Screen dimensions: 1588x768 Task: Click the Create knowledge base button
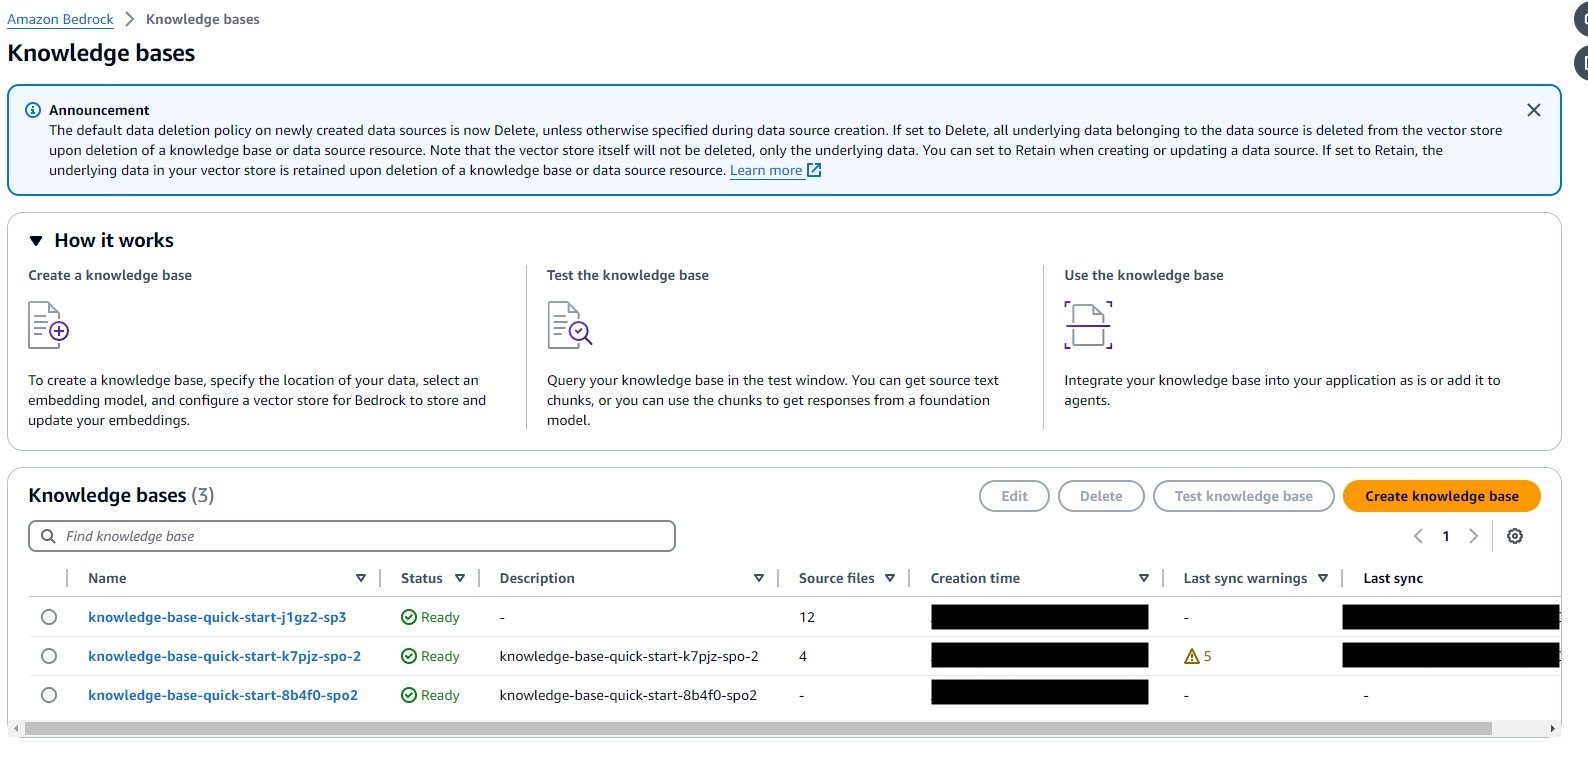pos(1441,496)
